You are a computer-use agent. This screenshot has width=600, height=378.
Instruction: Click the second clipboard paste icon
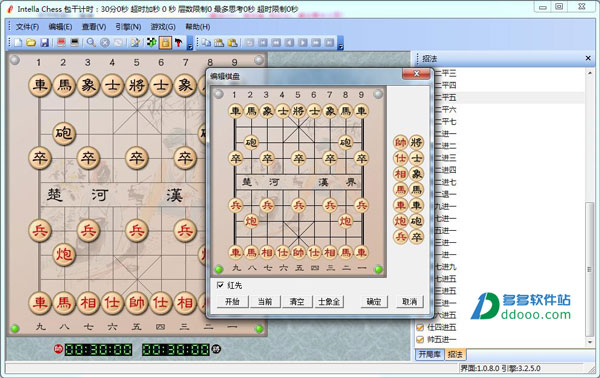point(233,42)
